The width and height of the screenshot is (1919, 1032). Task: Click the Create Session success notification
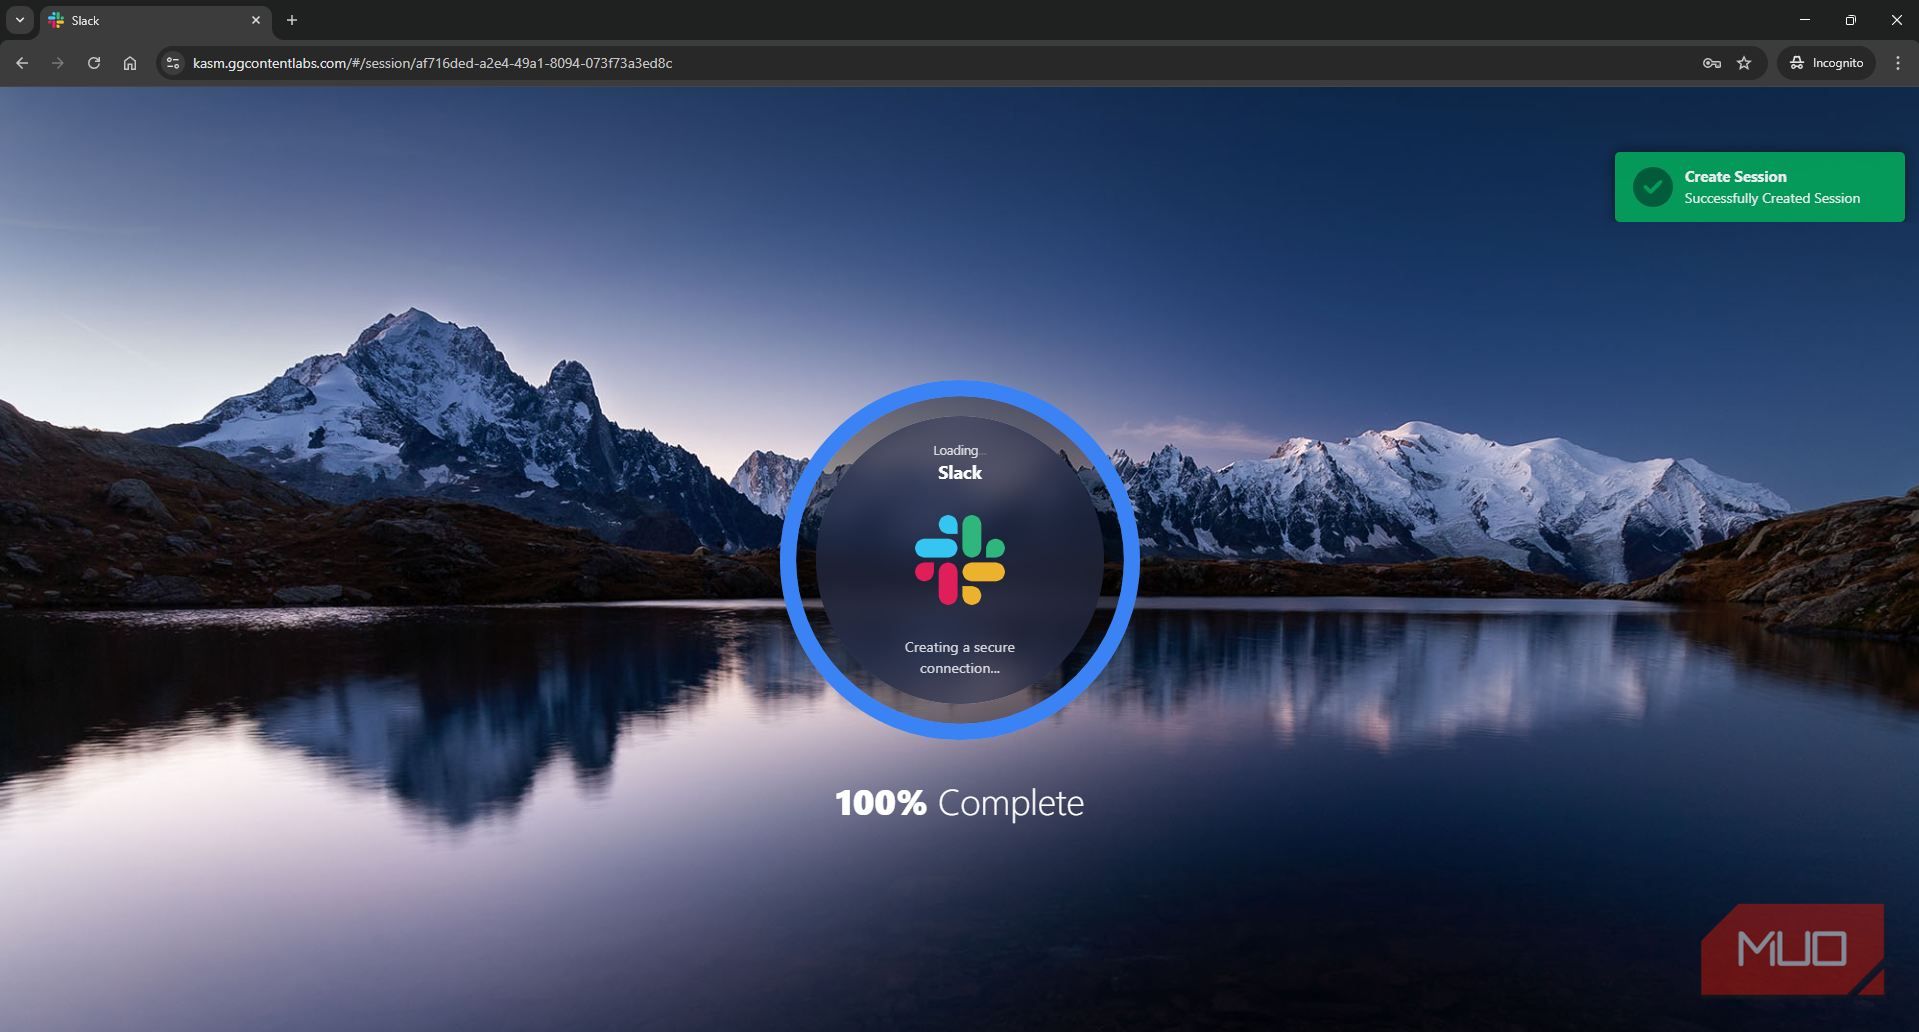(x=1759, y=187)
